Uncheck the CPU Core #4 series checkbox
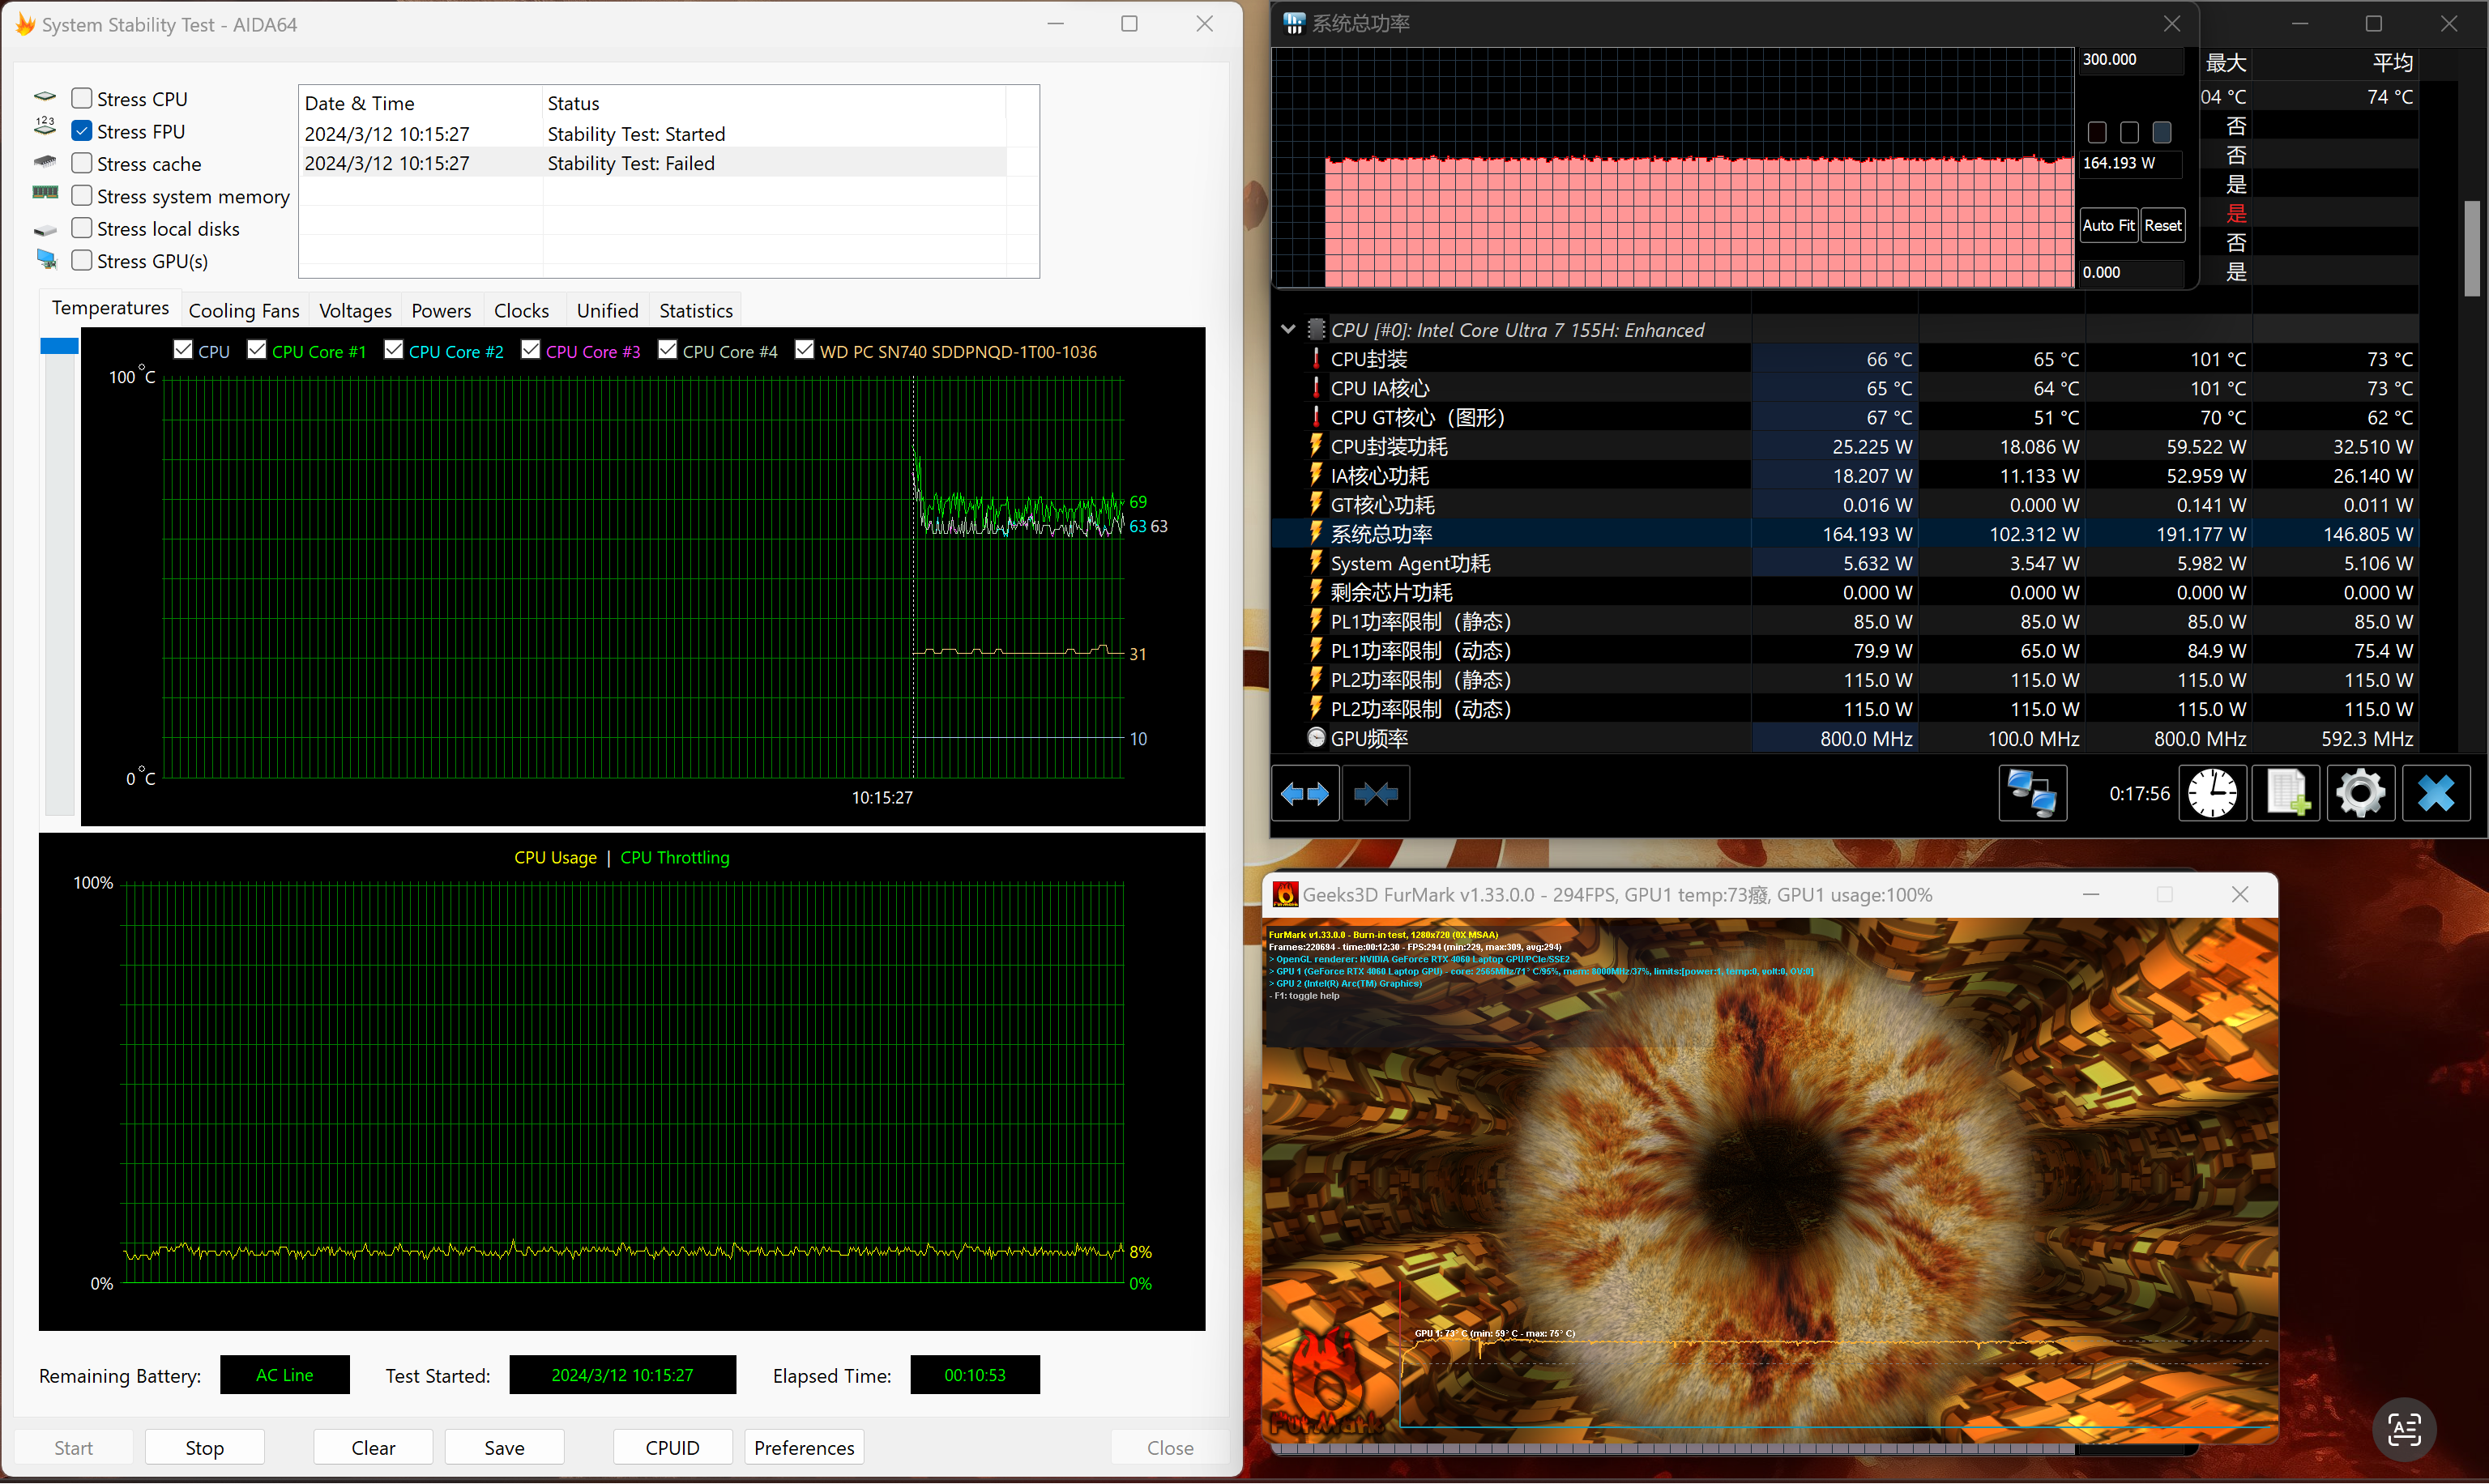 668,350
